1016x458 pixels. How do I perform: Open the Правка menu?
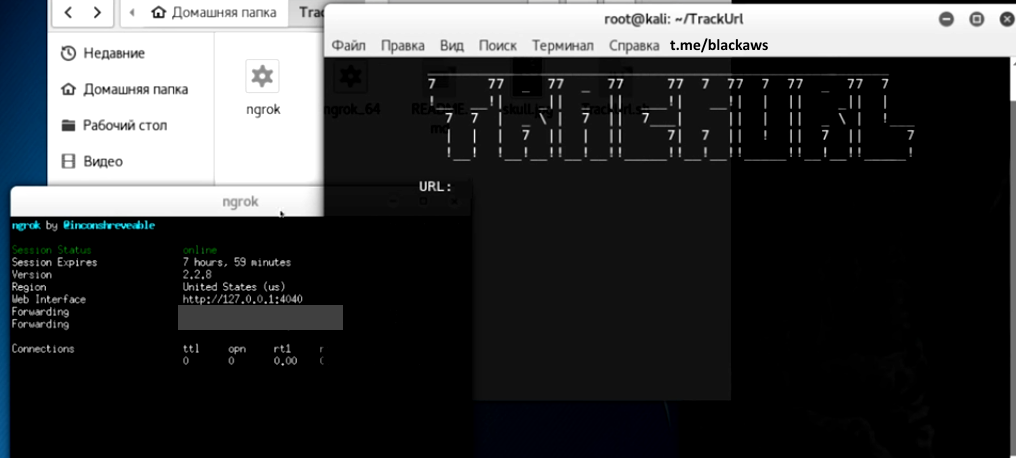(x=403, y=45)
